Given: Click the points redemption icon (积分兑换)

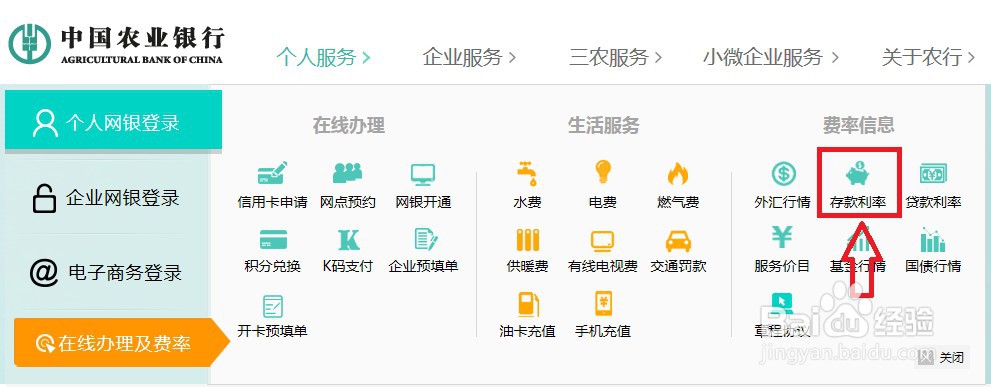Looking at the screenshot, I should 273,240.
